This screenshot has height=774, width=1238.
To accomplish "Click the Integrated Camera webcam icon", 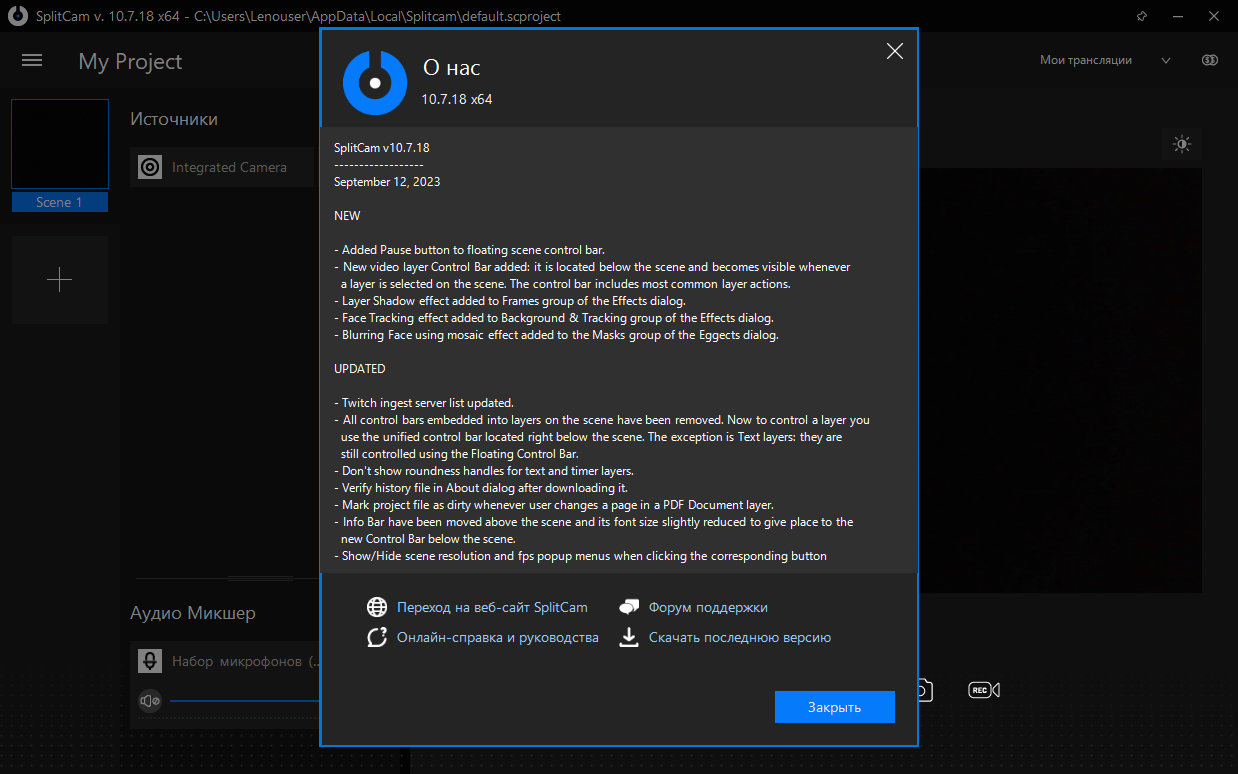I will coord(149,167).
